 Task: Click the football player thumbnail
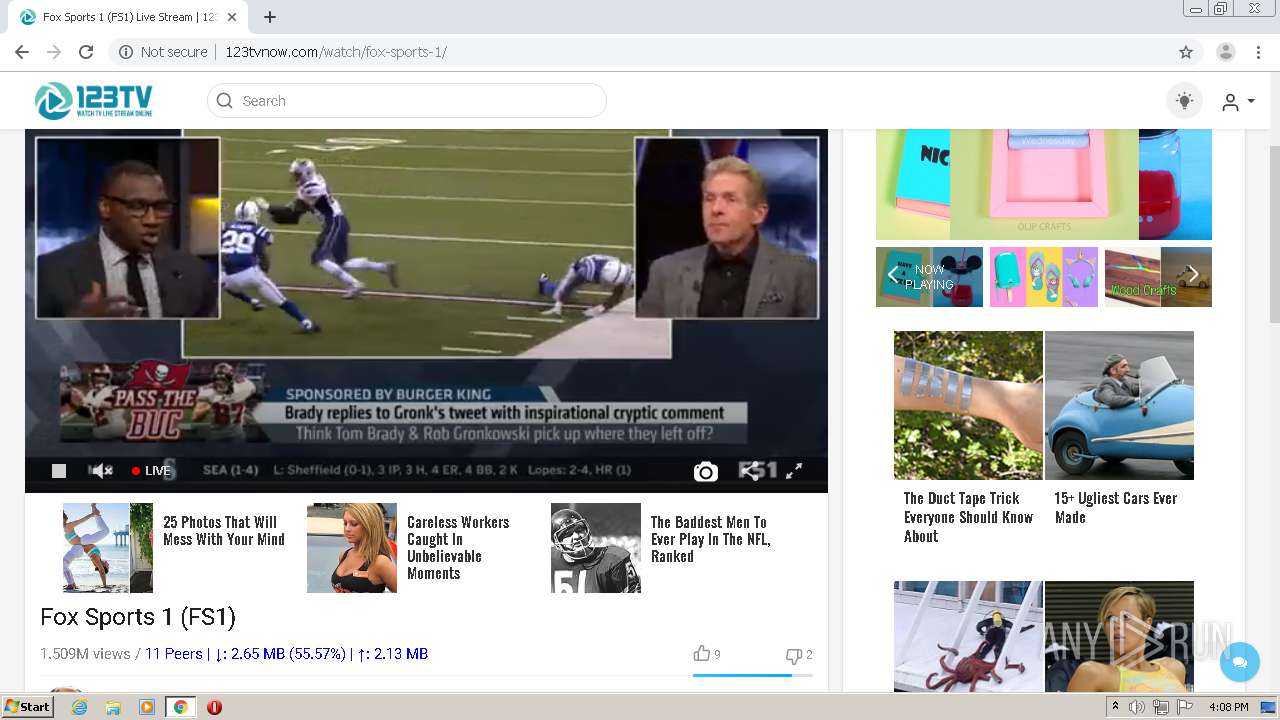click(x=596, y=548)
